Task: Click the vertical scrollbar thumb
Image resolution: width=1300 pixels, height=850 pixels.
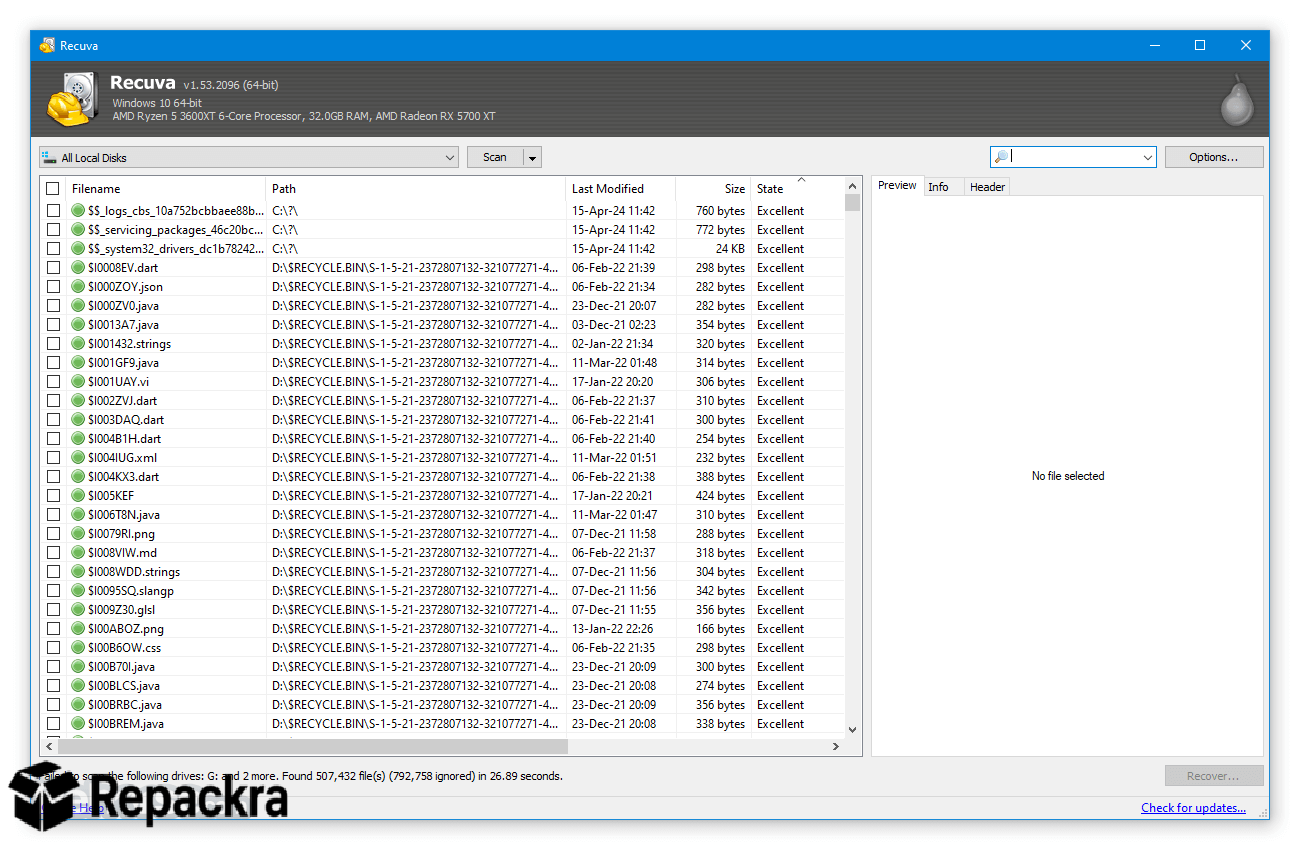Action: coord(853,203)
